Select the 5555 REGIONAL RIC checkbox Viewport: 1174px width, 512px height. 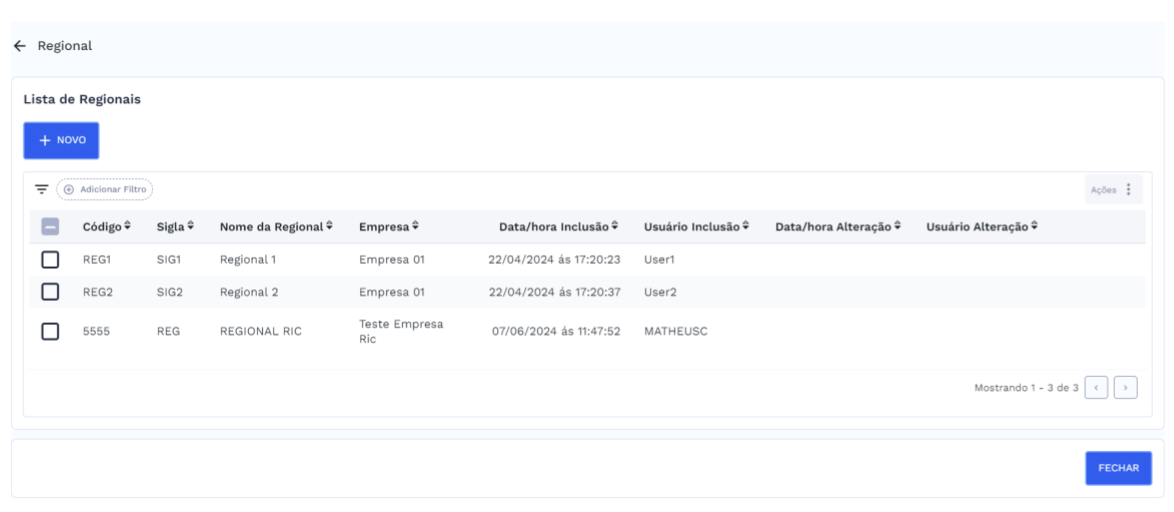(50, 332)
